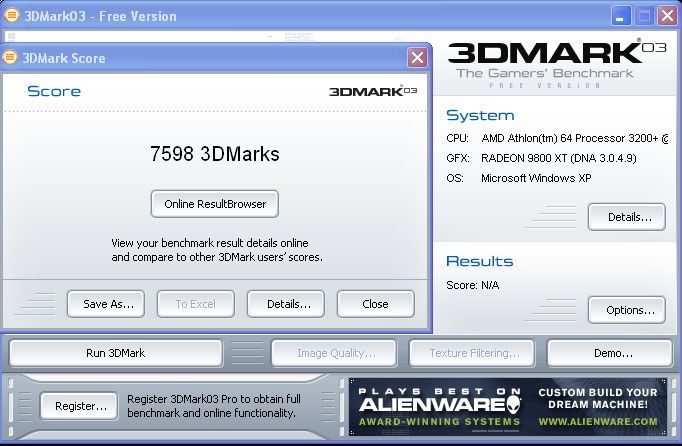Screen dimensions: 682x446
Task: Click the 3DMark03 app icon in main title bar
Action: 11,16
